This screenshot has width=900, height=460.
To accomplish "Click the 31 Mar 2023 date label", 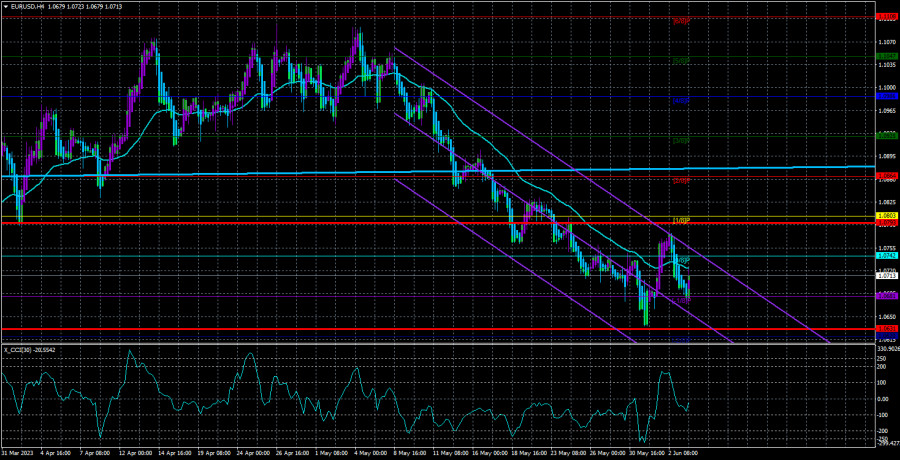I will tap(18, 453).
